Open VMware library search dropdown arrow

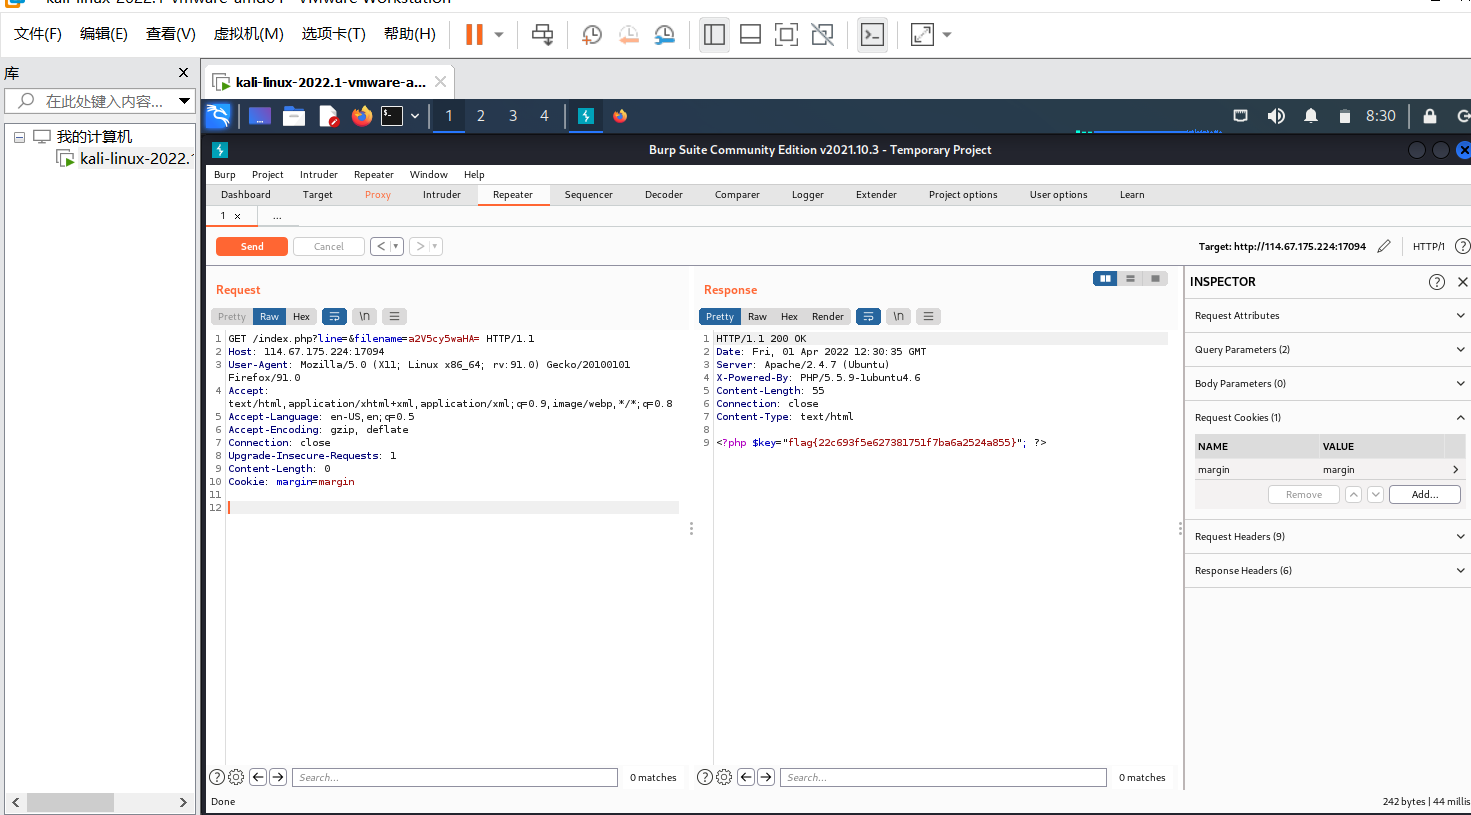185,101
